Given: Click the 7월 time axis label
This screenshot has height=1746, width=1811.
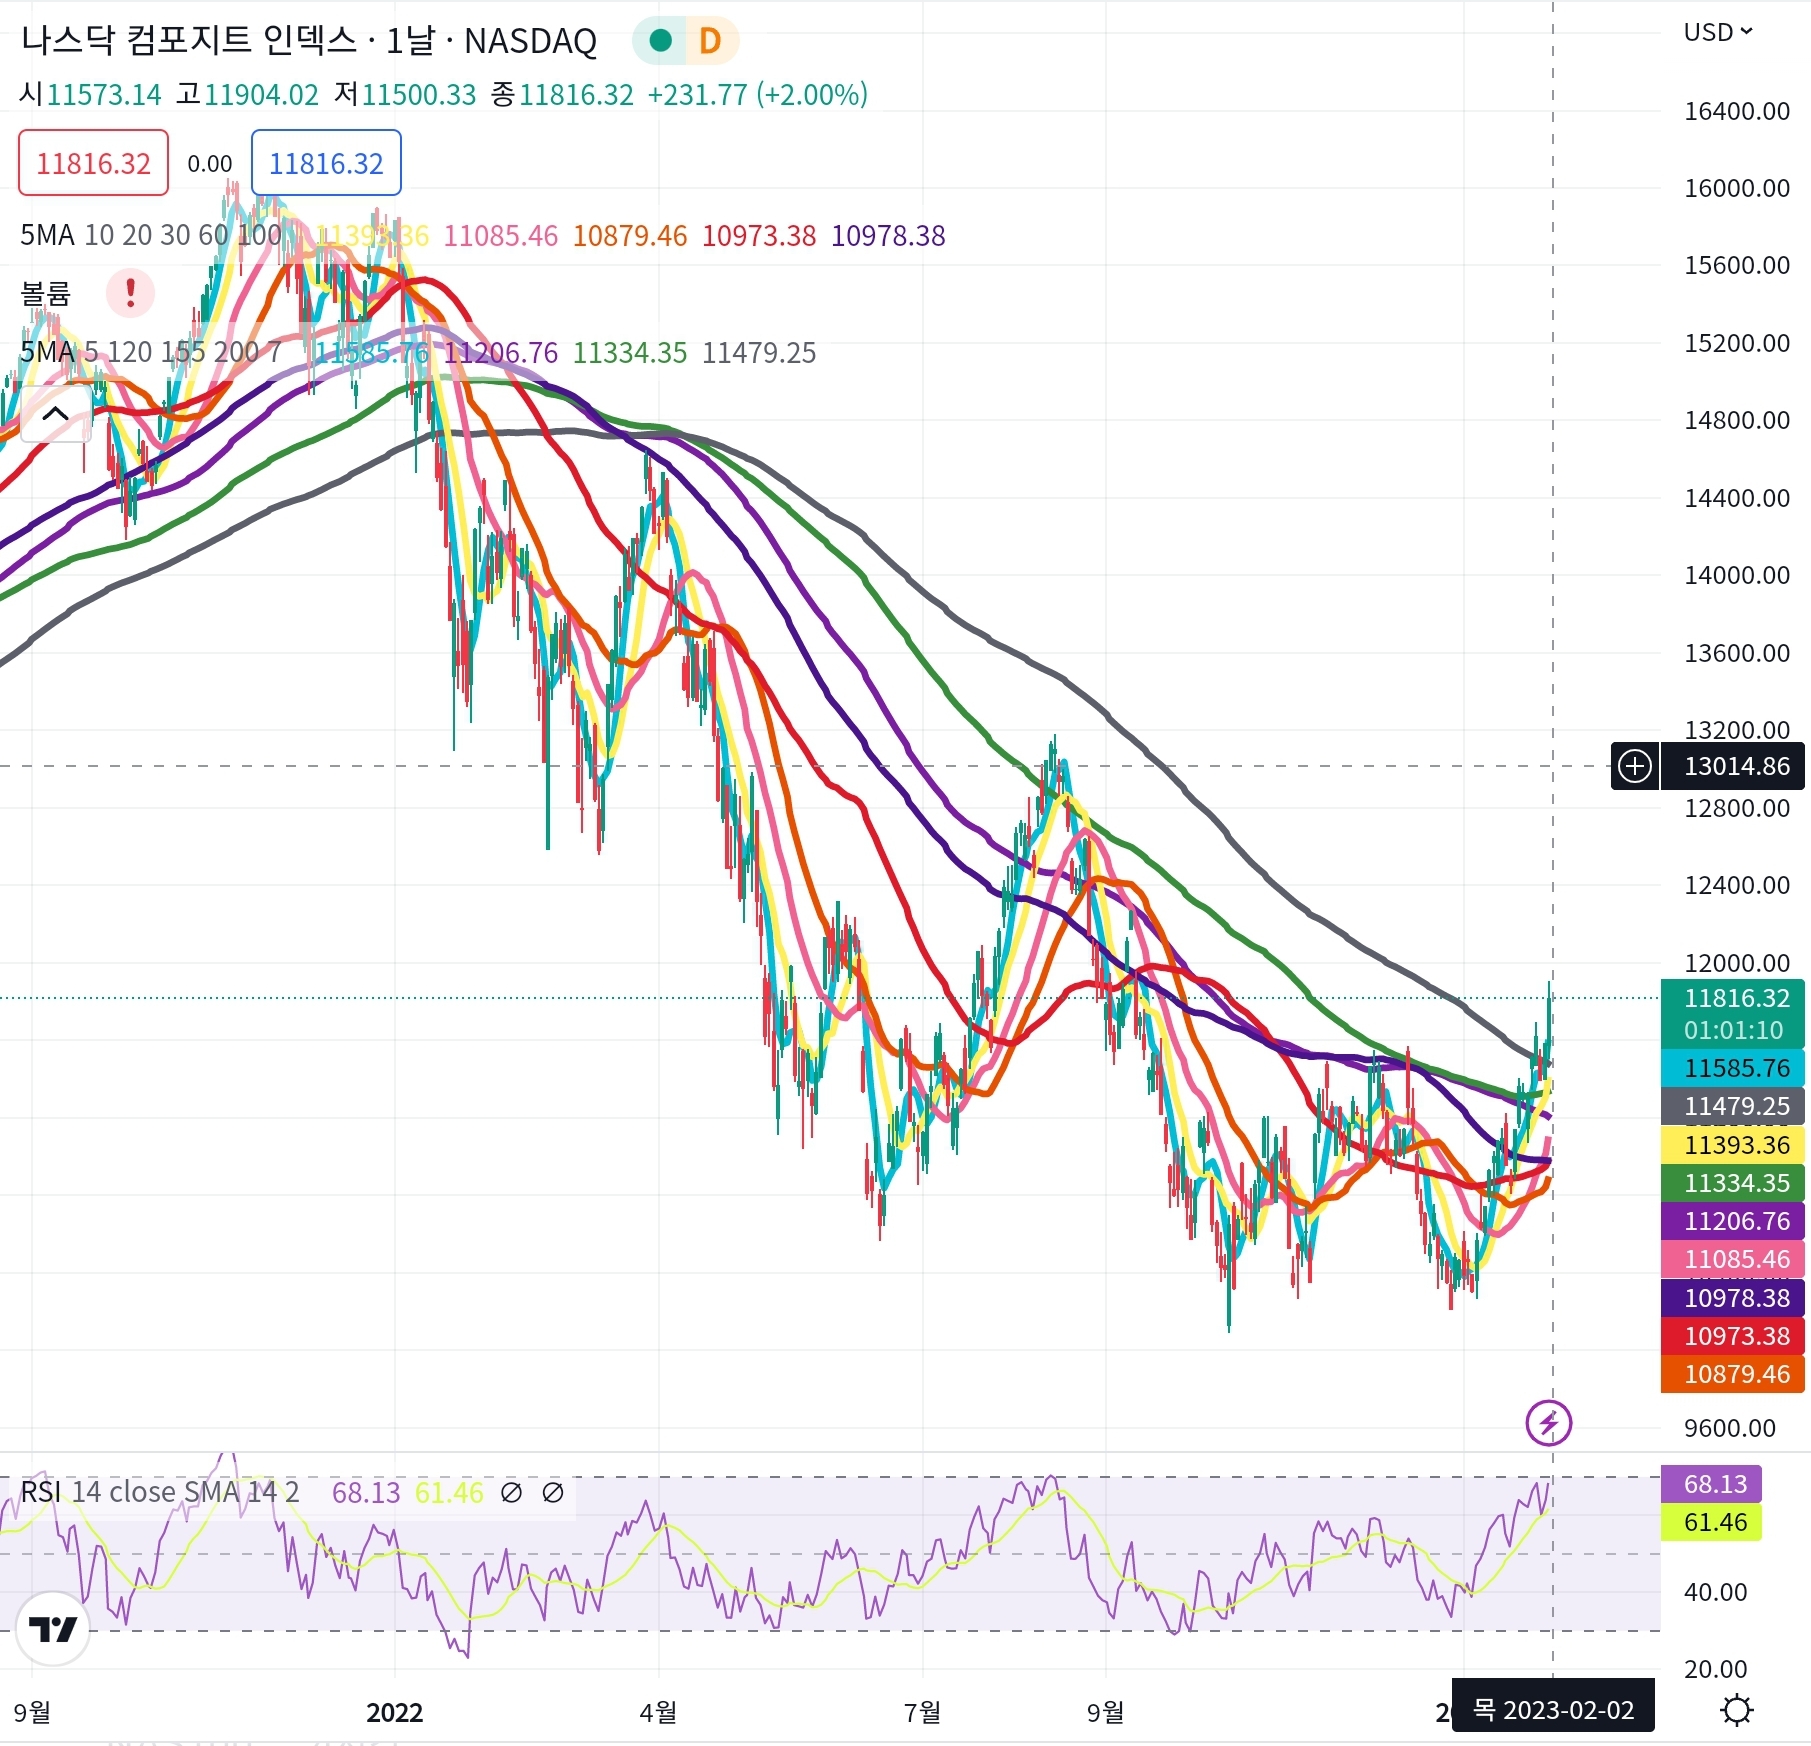Looking at the screenshot, I should [x=922, y=1713].
